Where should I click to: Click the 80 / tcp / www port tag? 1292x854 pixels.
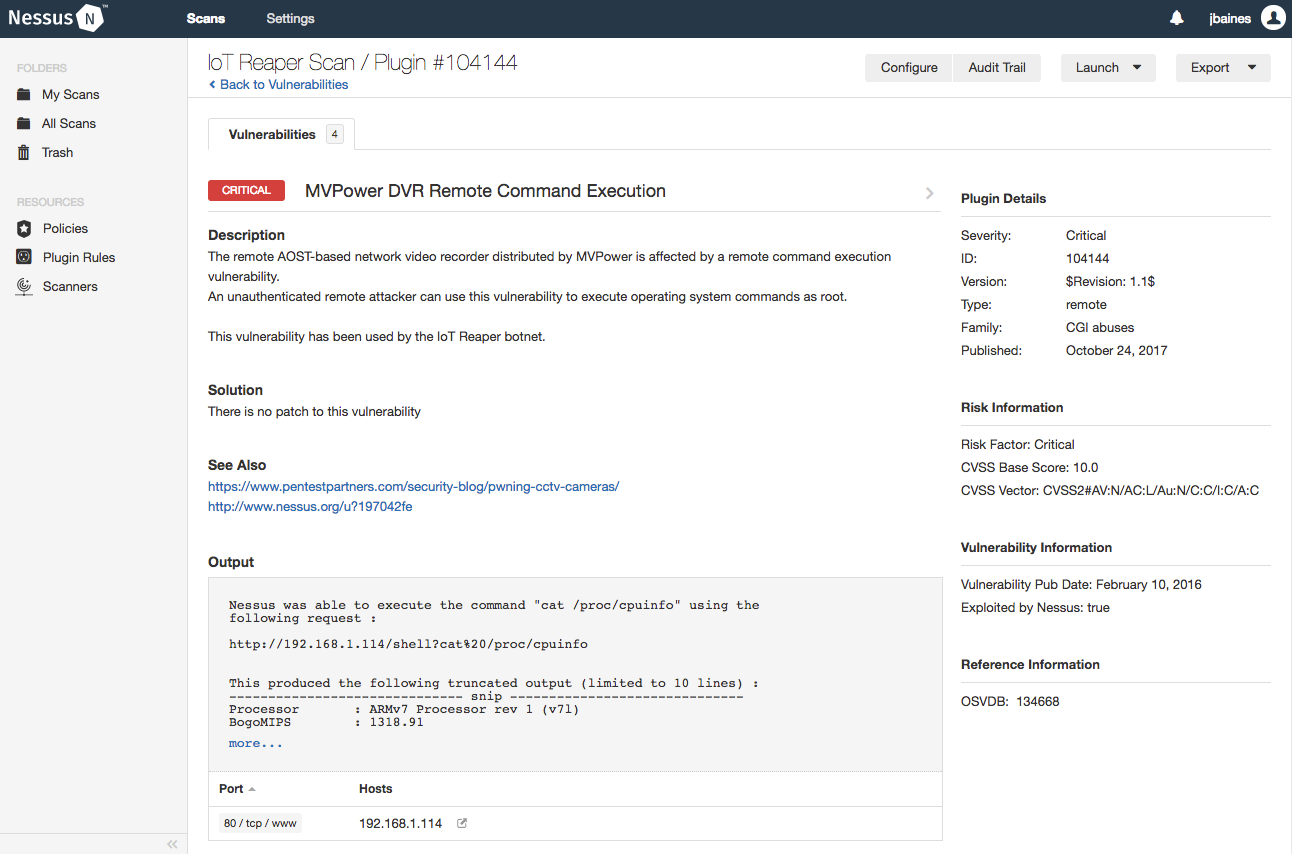point(260,824)
